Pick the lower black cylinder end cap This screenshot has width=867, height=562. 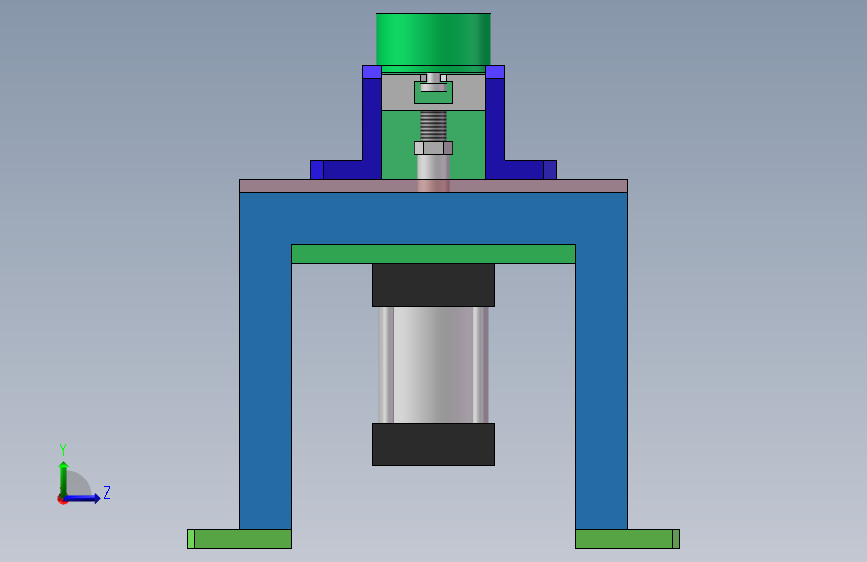tap(433, 444)
